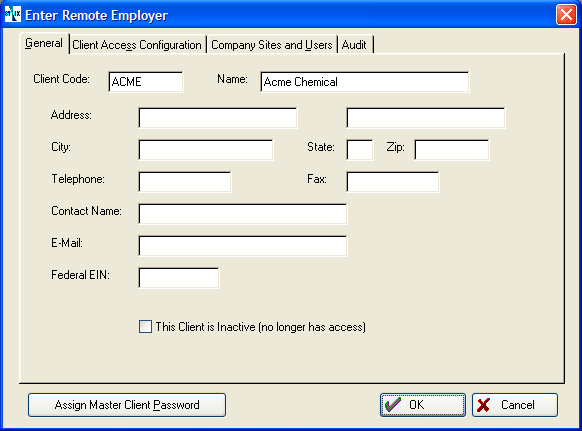Select the City input field

click(x=206, y=150)
